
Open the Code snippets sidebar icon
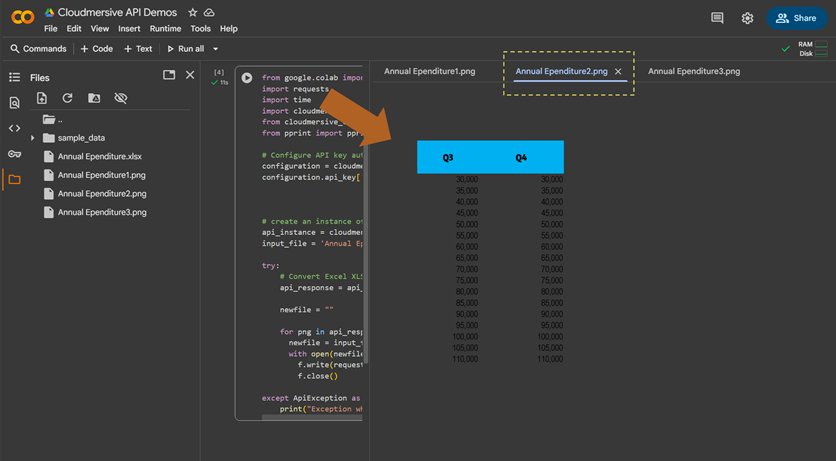(x=14, y=128)
